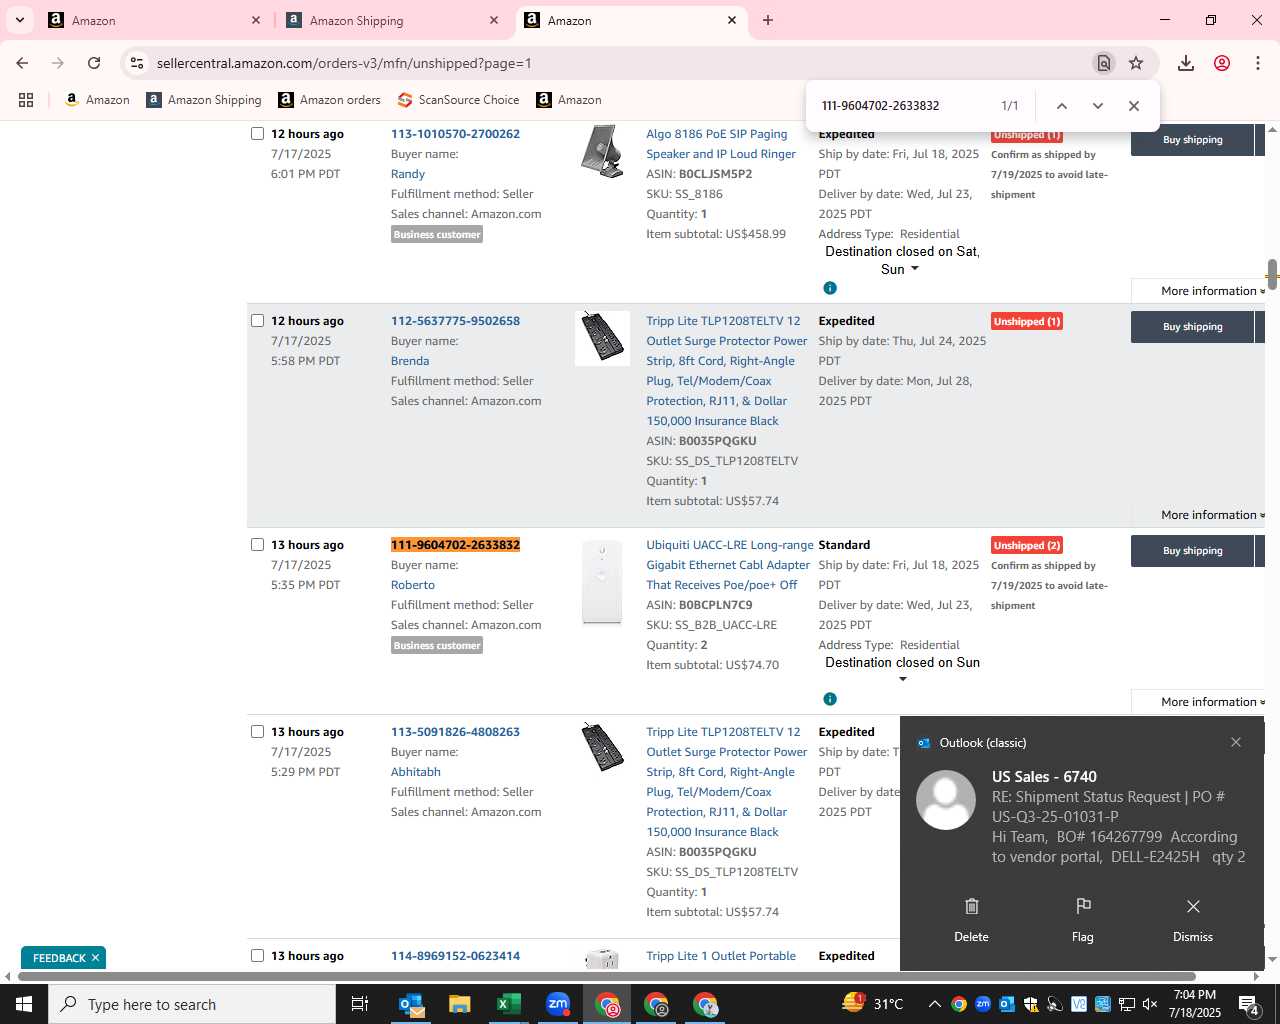Screen dimensions: 1280x1024
Task: Open the Amazon orders bookmark
Action: pyautogui.click(x=329, y=100)
